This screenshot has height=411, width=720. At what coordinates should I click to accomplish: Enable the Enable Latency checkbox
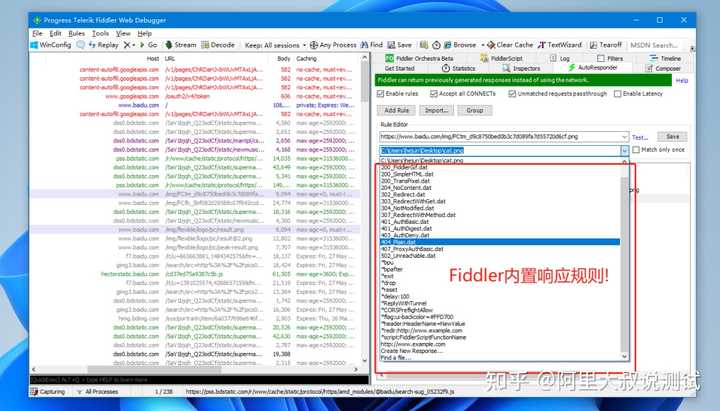pos(618,94)
